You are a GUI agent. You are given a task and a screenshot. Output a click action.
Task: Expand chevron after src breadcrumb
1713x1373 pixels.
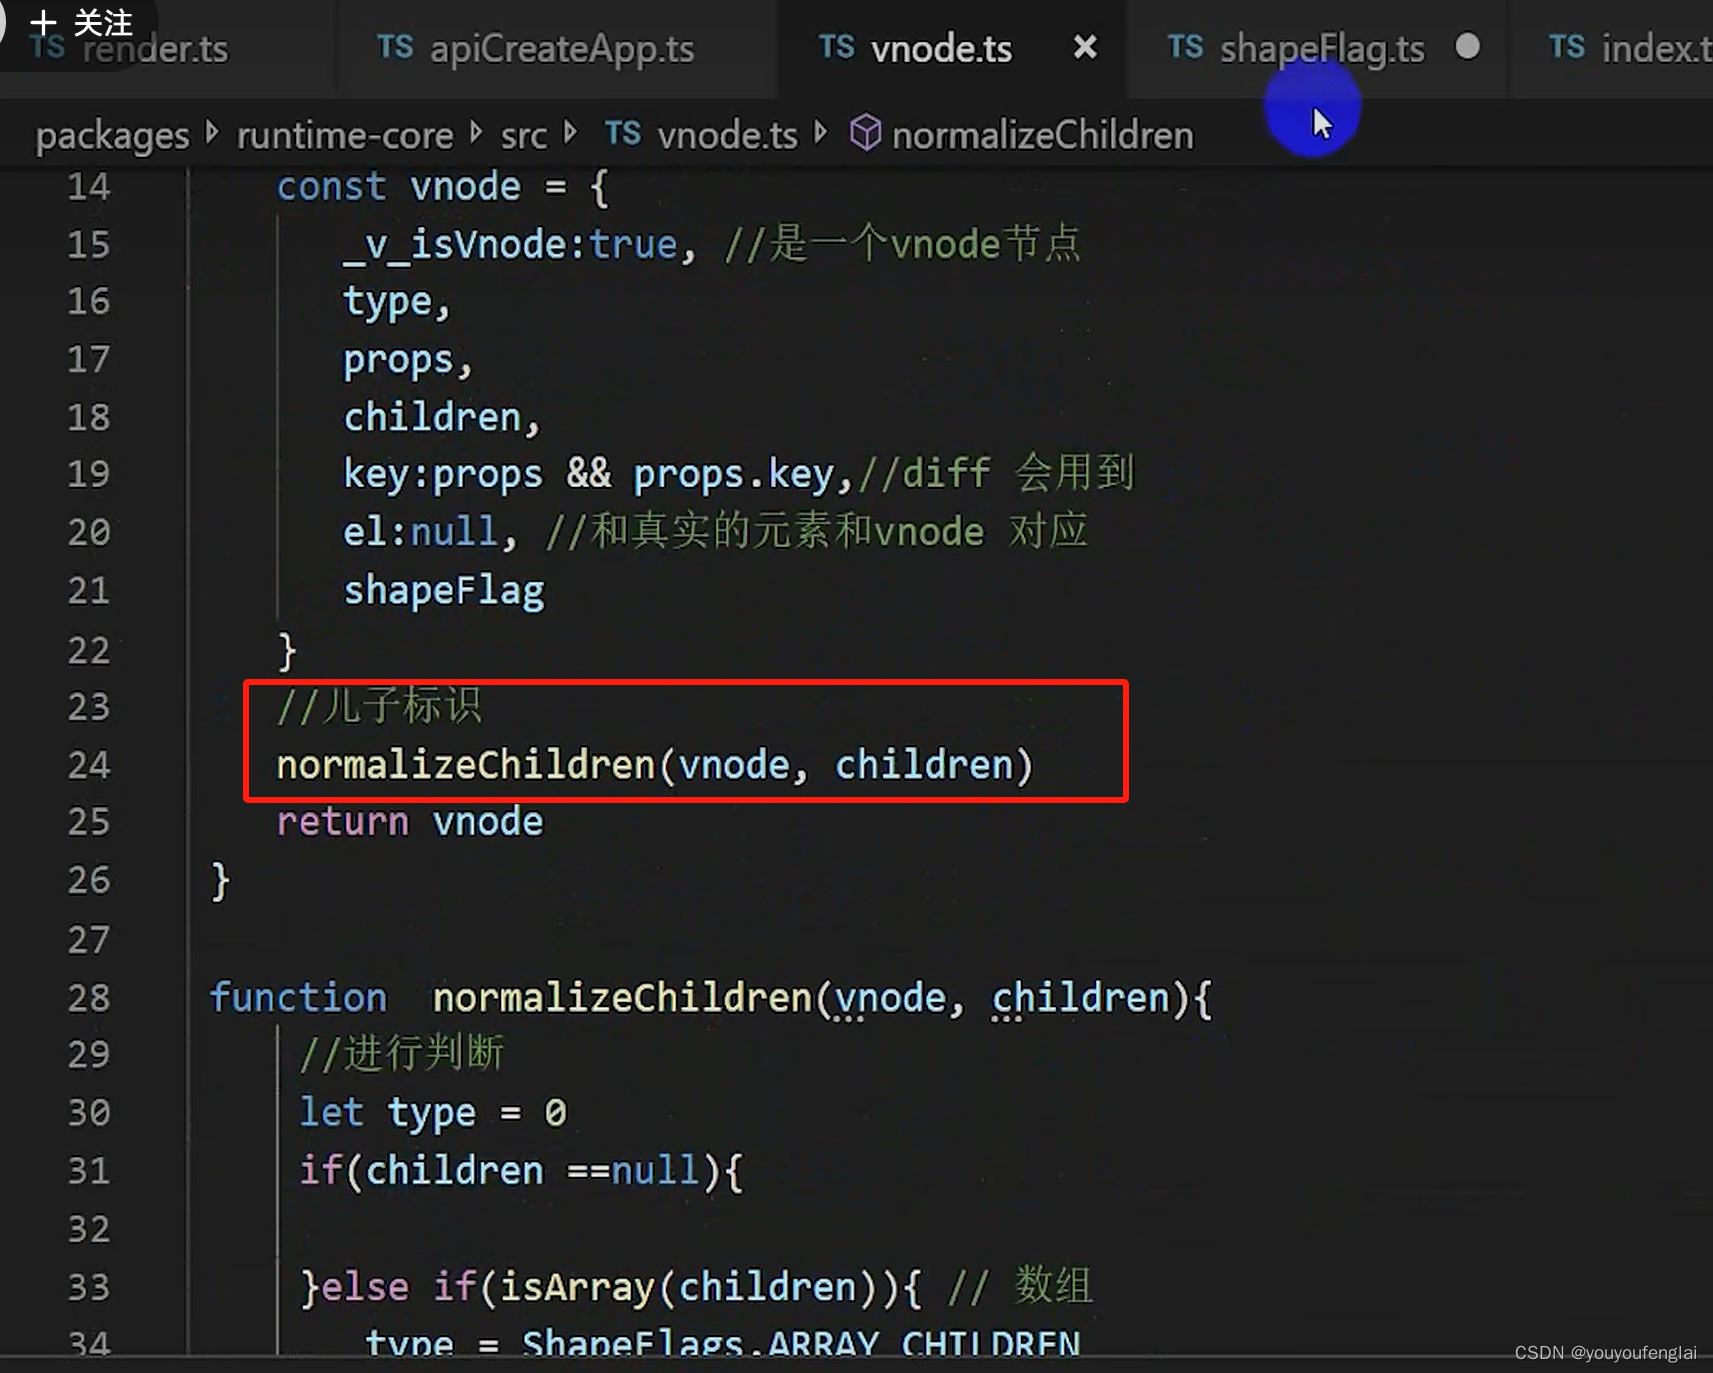(x=570, y=132)
